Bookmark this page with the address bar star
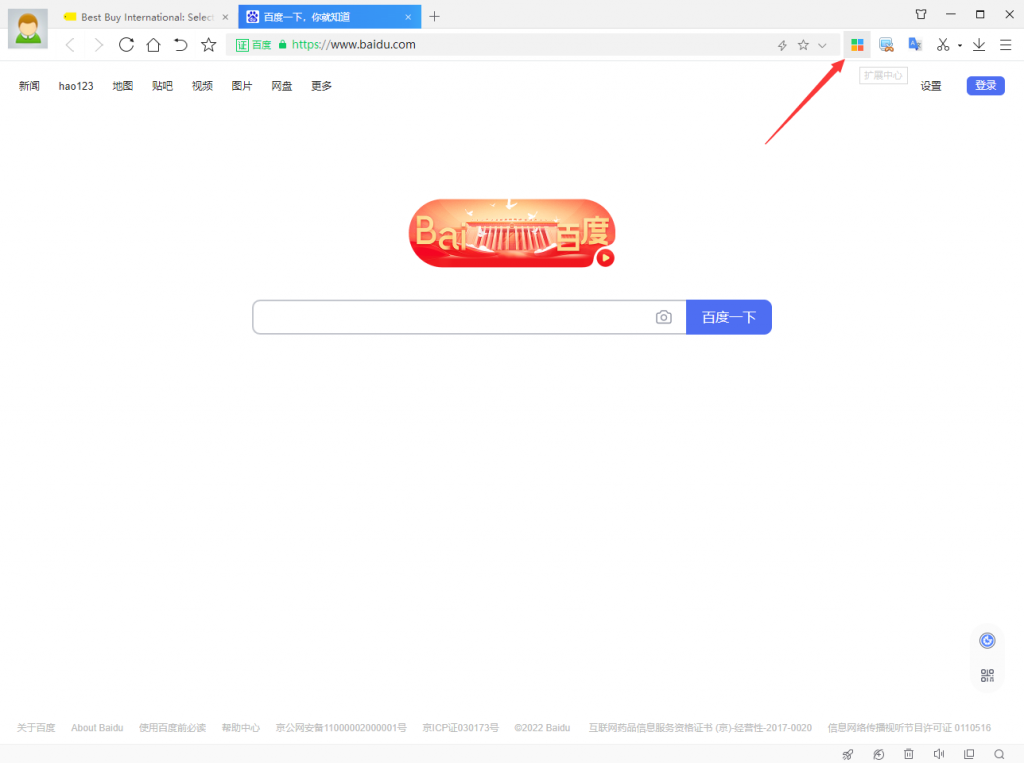The image size is (1024, 763). tap(803, 45)
